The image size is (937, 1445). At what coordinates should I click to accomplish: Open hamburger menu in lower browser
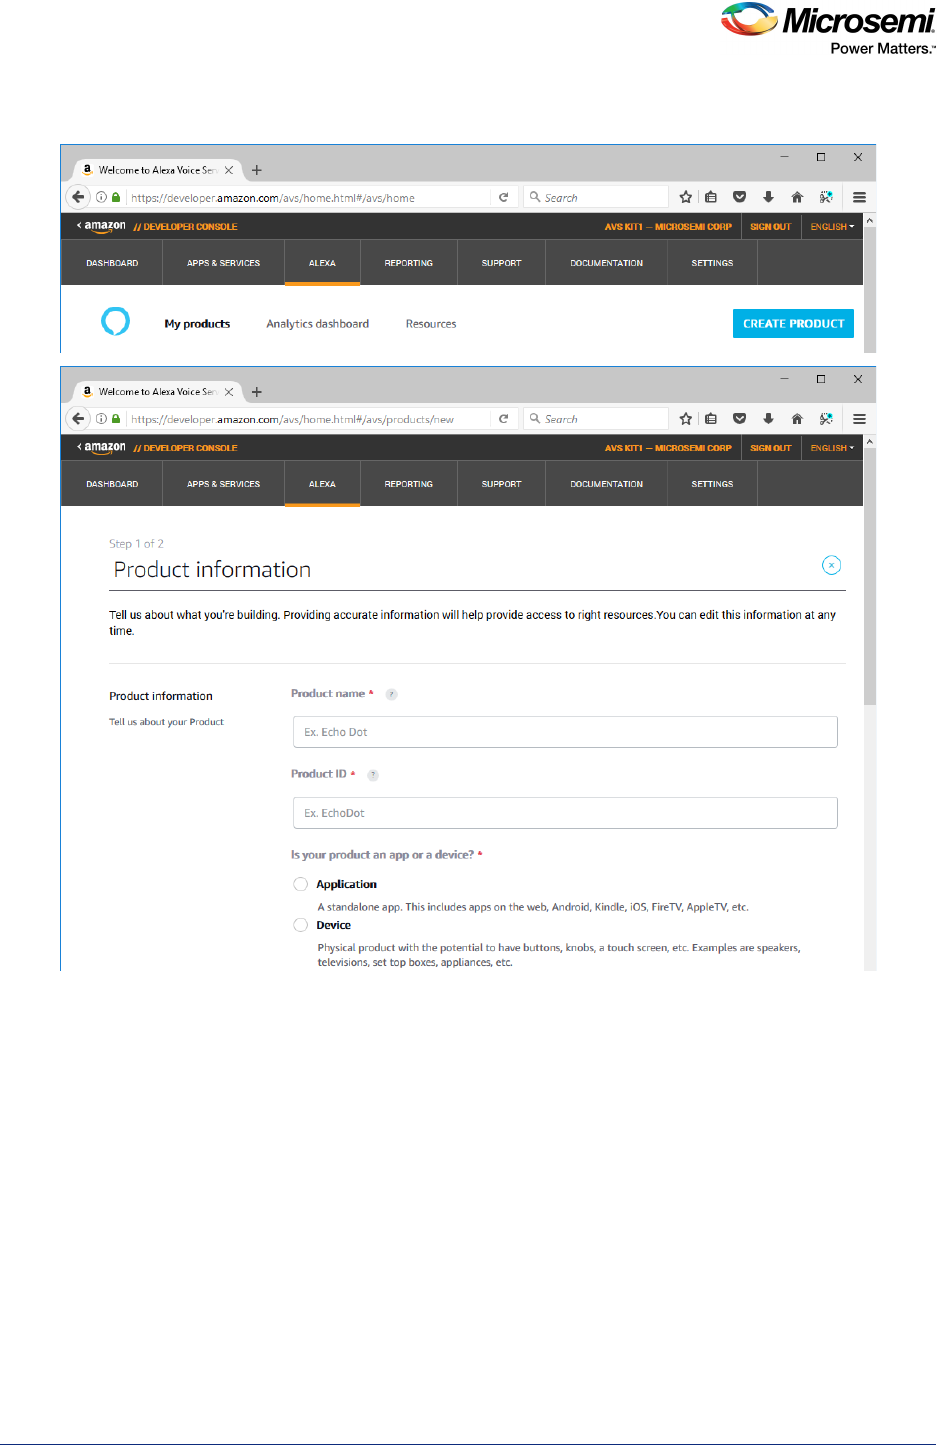tap(859, 418)
